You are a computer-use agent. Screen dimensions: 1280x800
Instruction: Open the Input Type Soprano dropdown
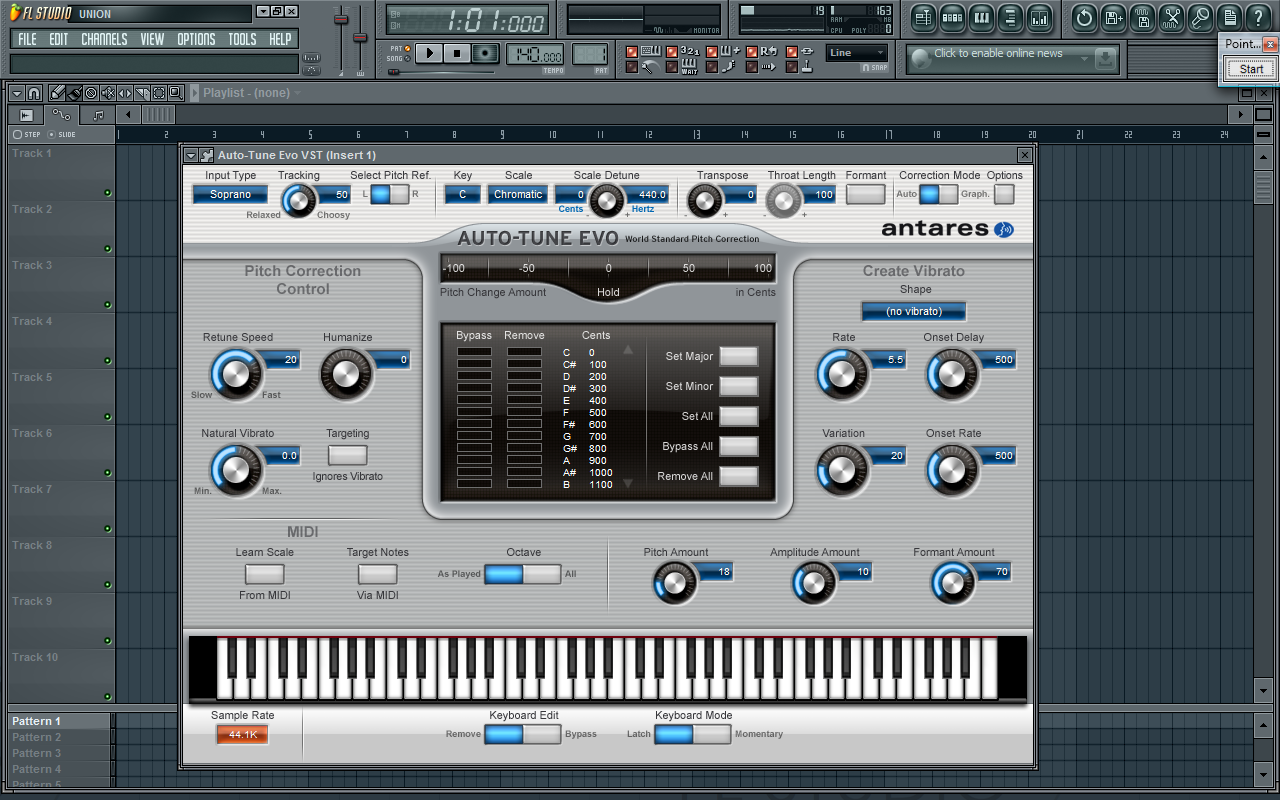(x=230, y=195)
